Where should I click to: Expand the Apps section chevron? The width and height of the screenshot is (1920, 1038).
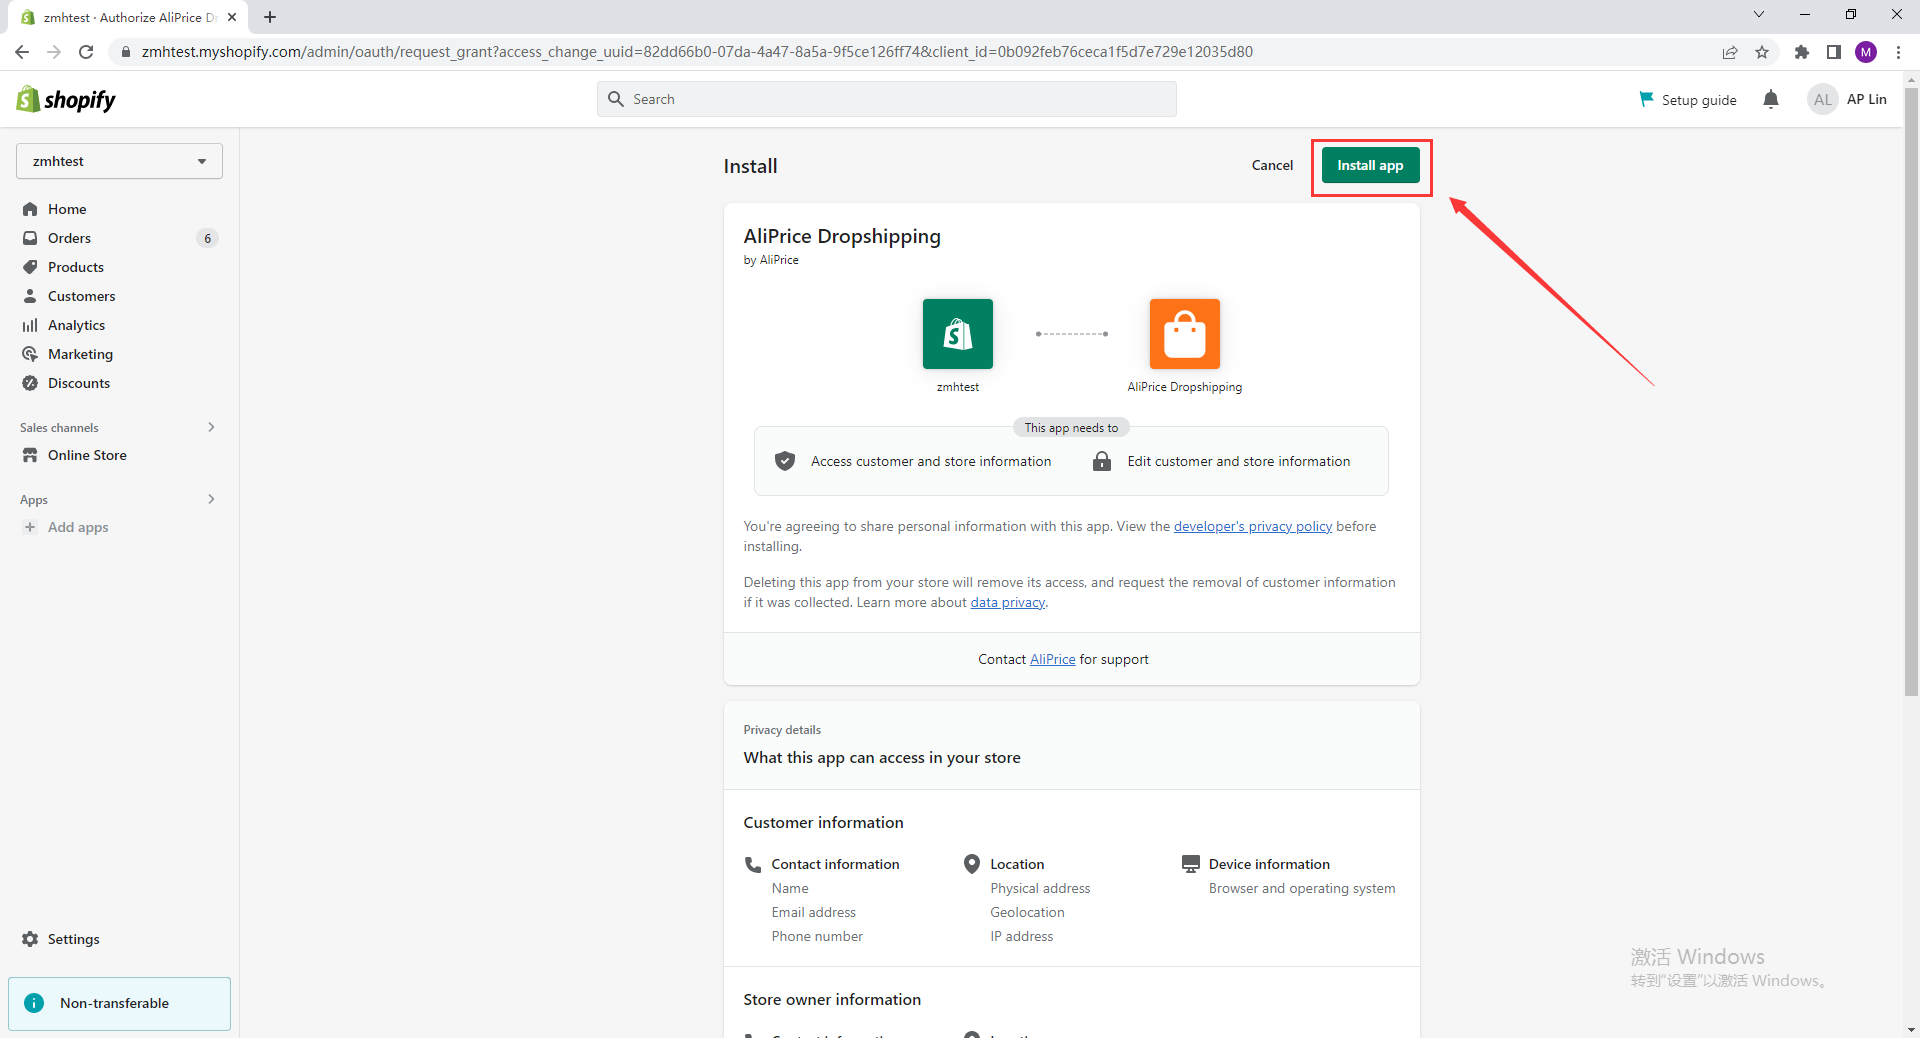click(211, 499)
